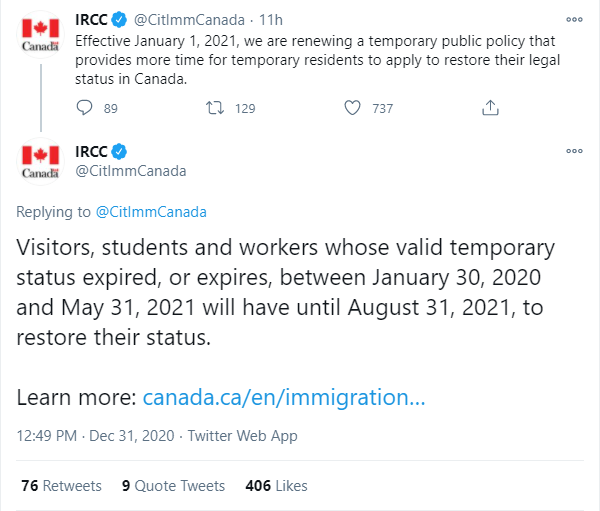
Task: Open more options on second tweet
Action: click(574, 151)
